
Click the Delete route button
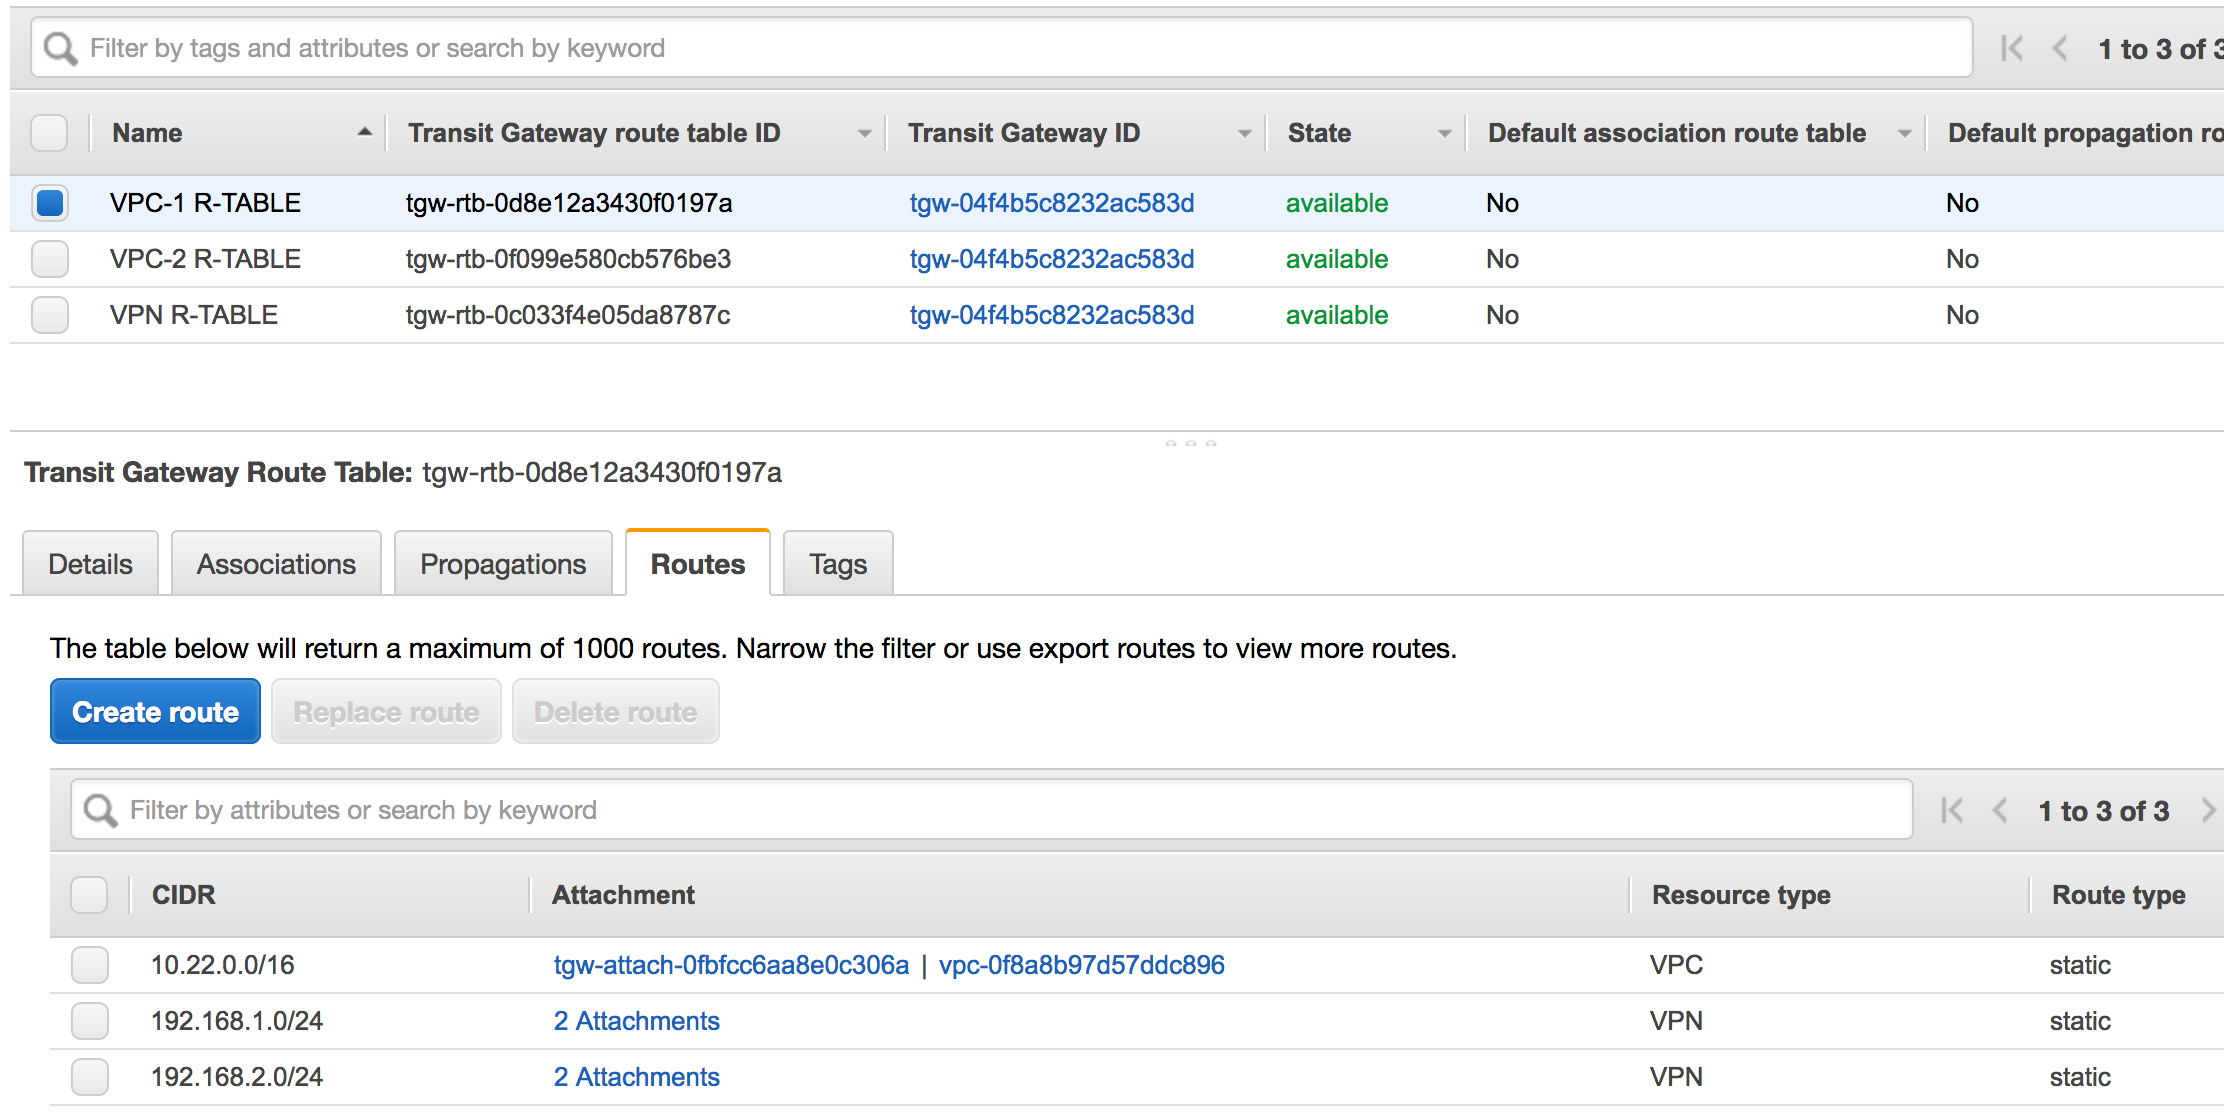(615, 711)
